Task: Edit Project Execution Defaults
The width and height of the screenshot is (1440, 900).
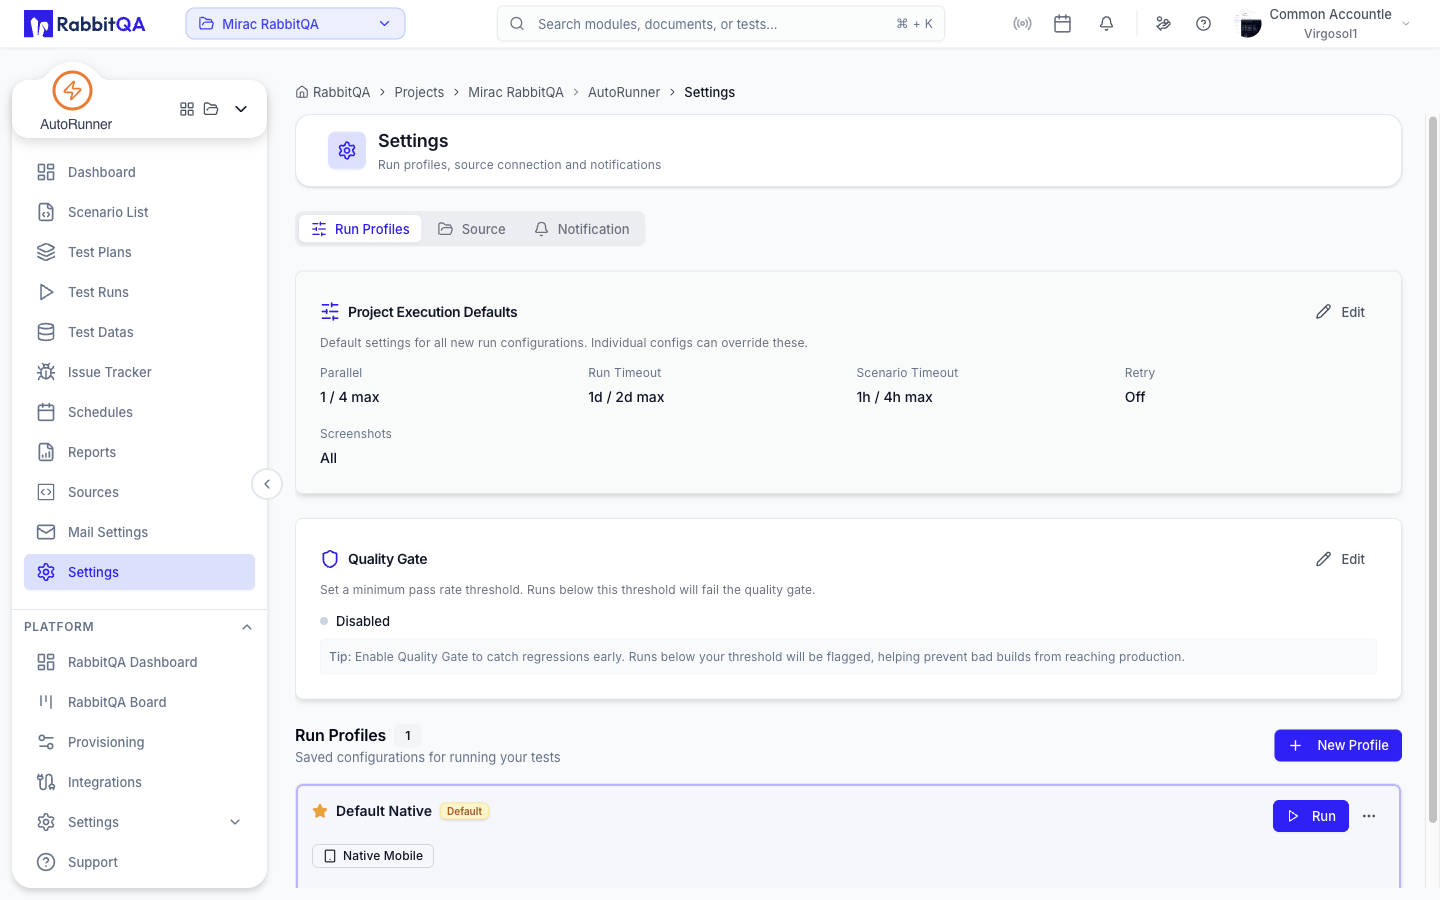Action: pos(1341,312)
